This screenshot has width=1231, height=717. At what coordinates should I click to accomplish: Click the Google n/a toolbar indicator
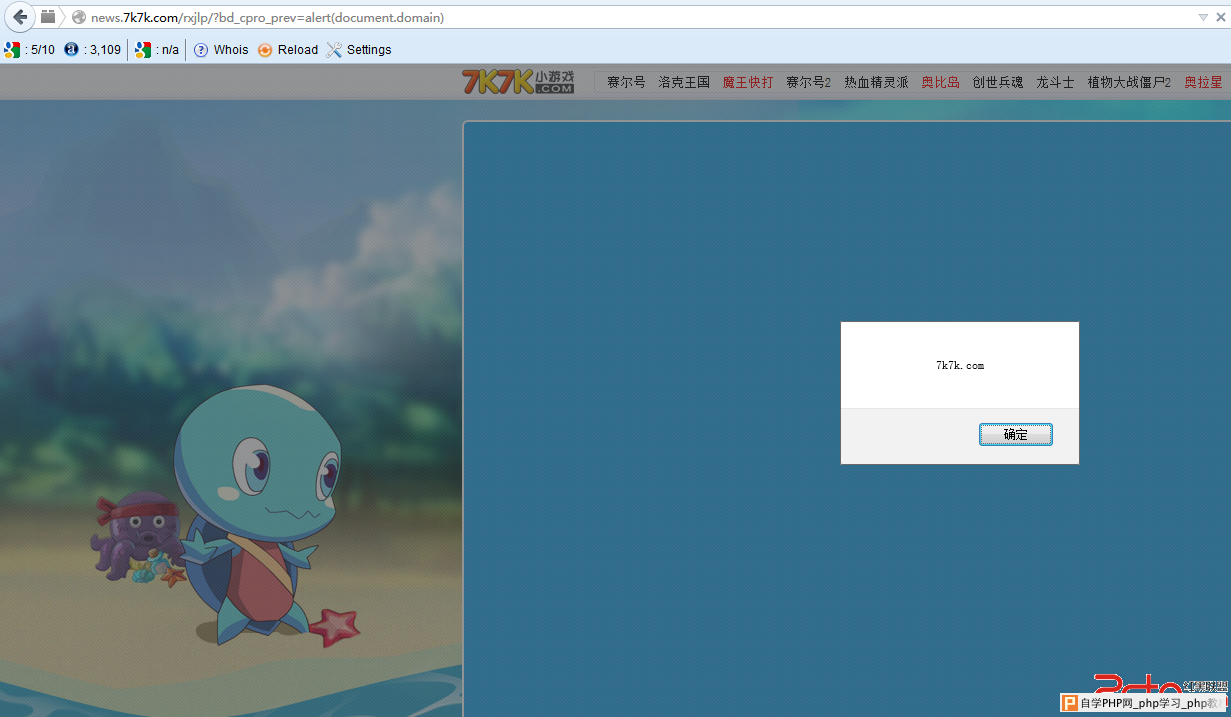[157, 49]
